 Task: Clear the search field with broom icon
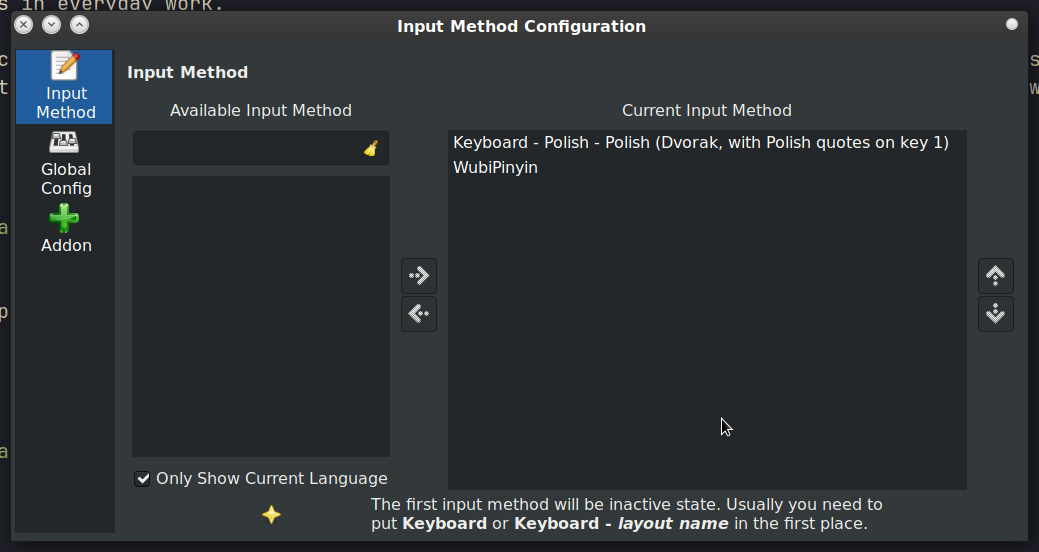[371, 149]
